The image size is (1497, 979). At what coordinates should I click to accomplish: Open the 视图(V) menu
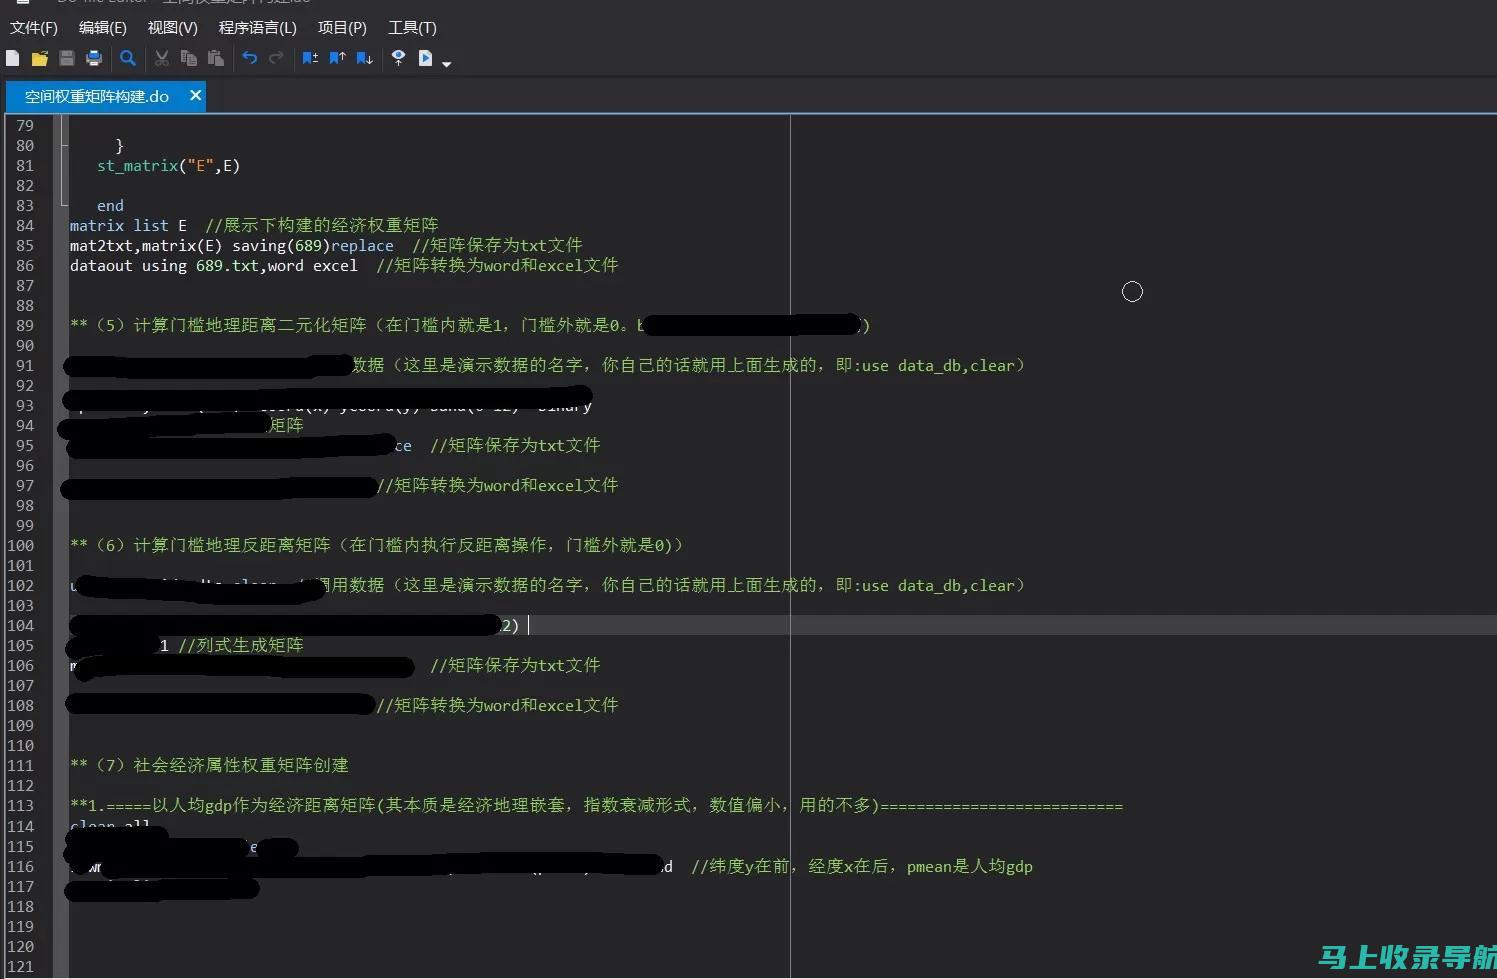click(x=172, y=27)
